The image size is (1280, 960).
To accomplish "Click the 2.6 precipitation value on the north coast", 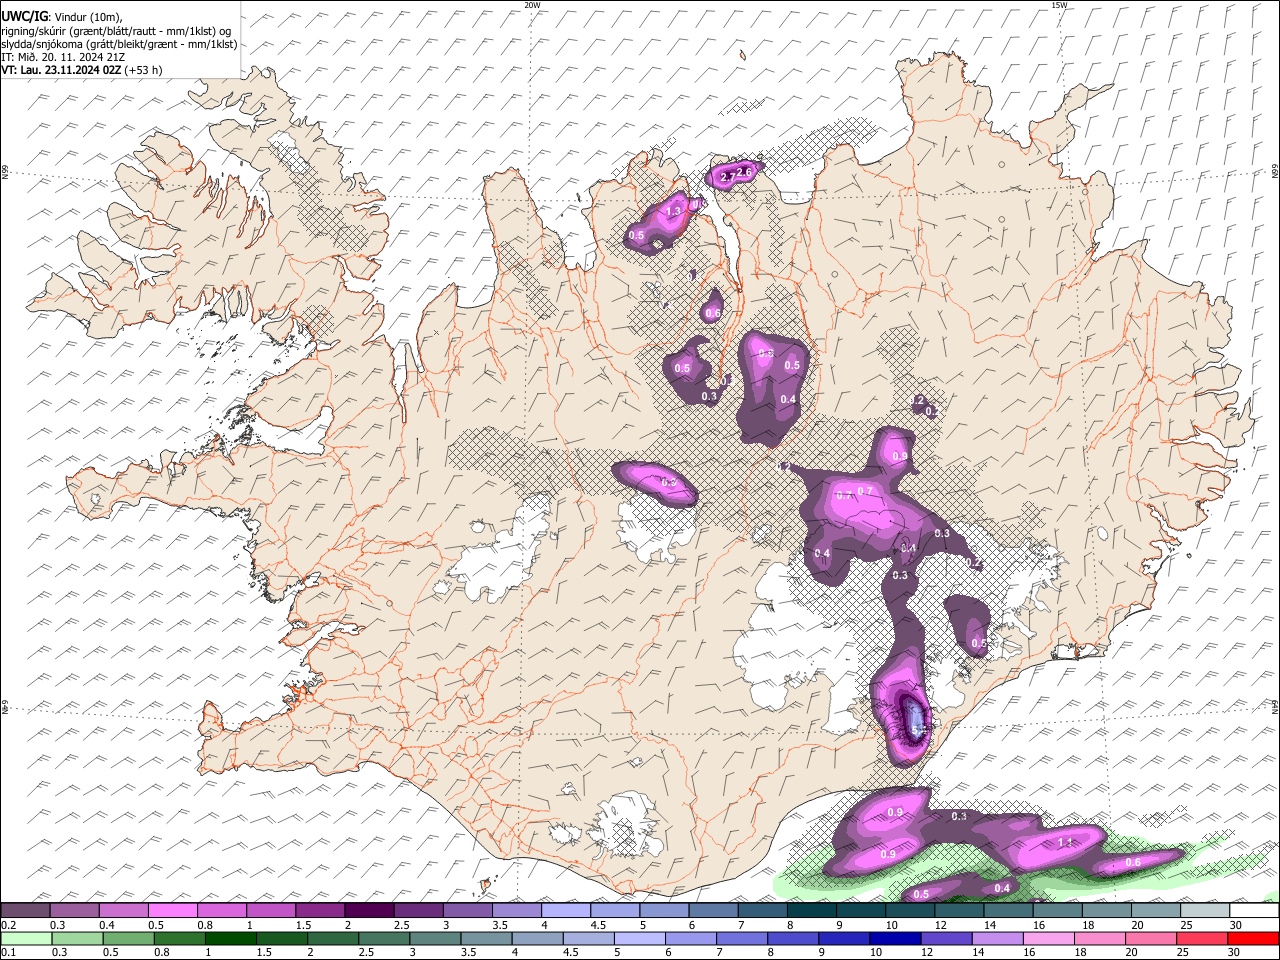I will click(x=744, y=173).
